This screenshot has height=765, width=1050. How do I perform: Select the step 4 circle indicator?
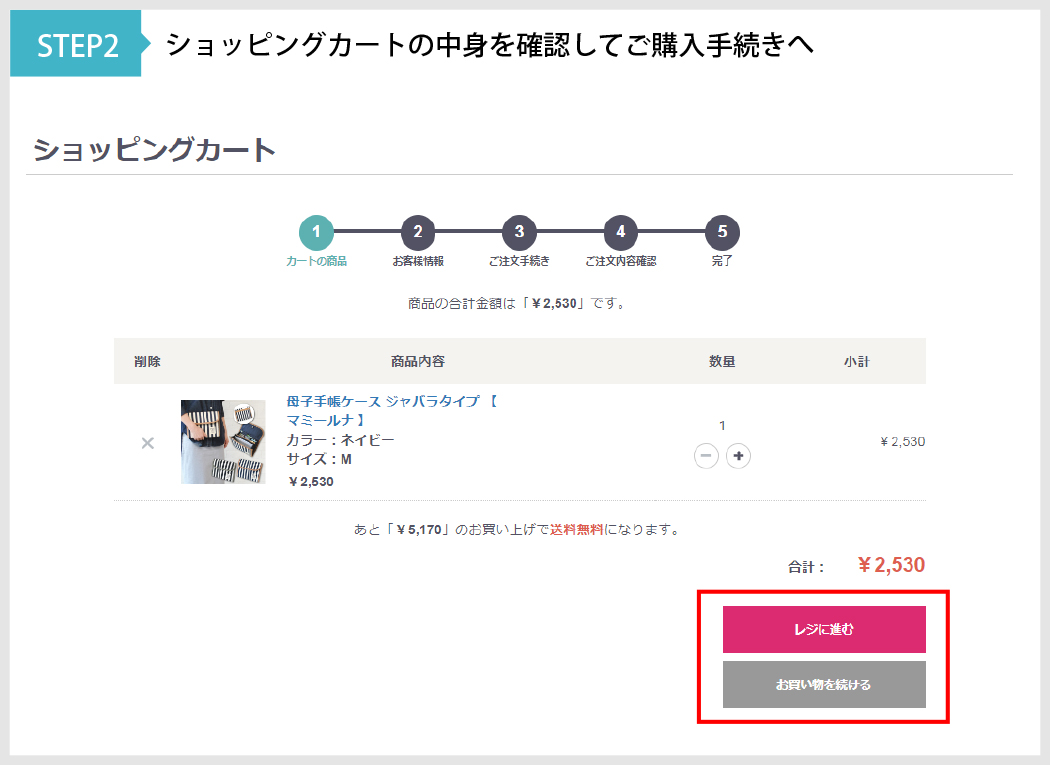pyautogui.click(x=620, y=233)
